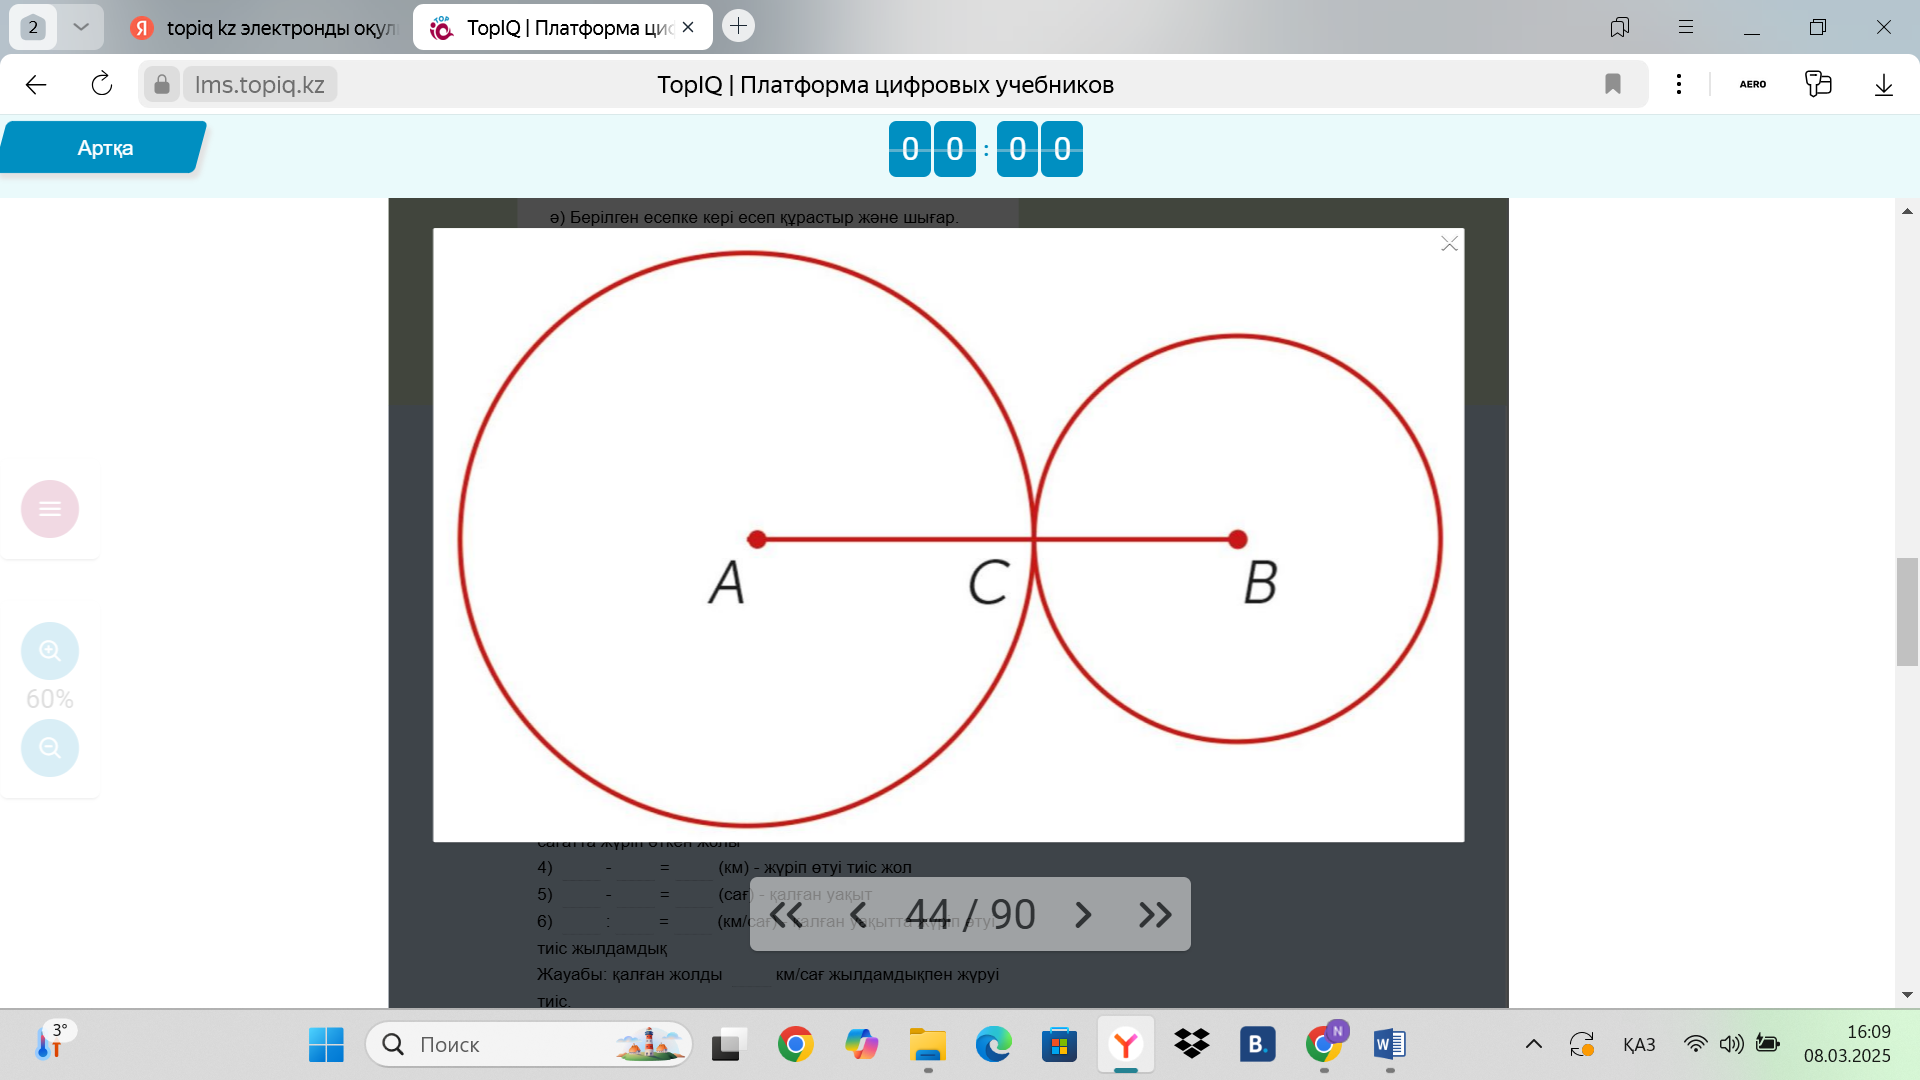This screenshot has width=1920, height=1080.
Task: Click the zoom in magnifier icon
Action: pyautogui.click(x=50, y=652)
